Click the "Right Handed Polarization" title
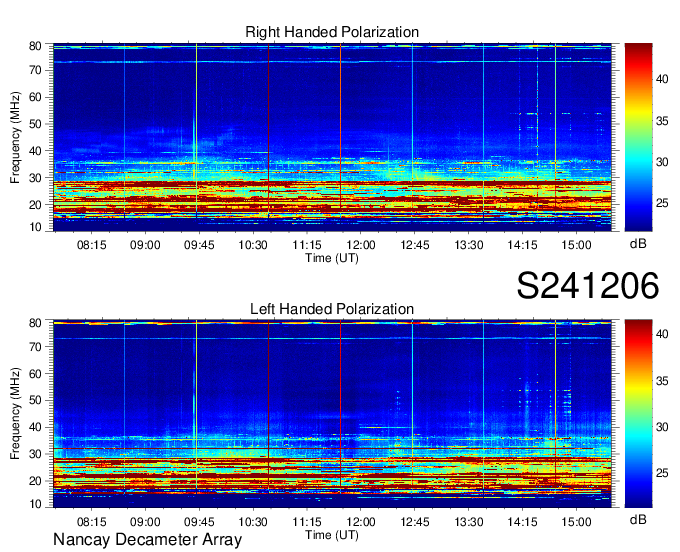Image resolution: width=680 pixels, height=552 pixels. (332, 32)
